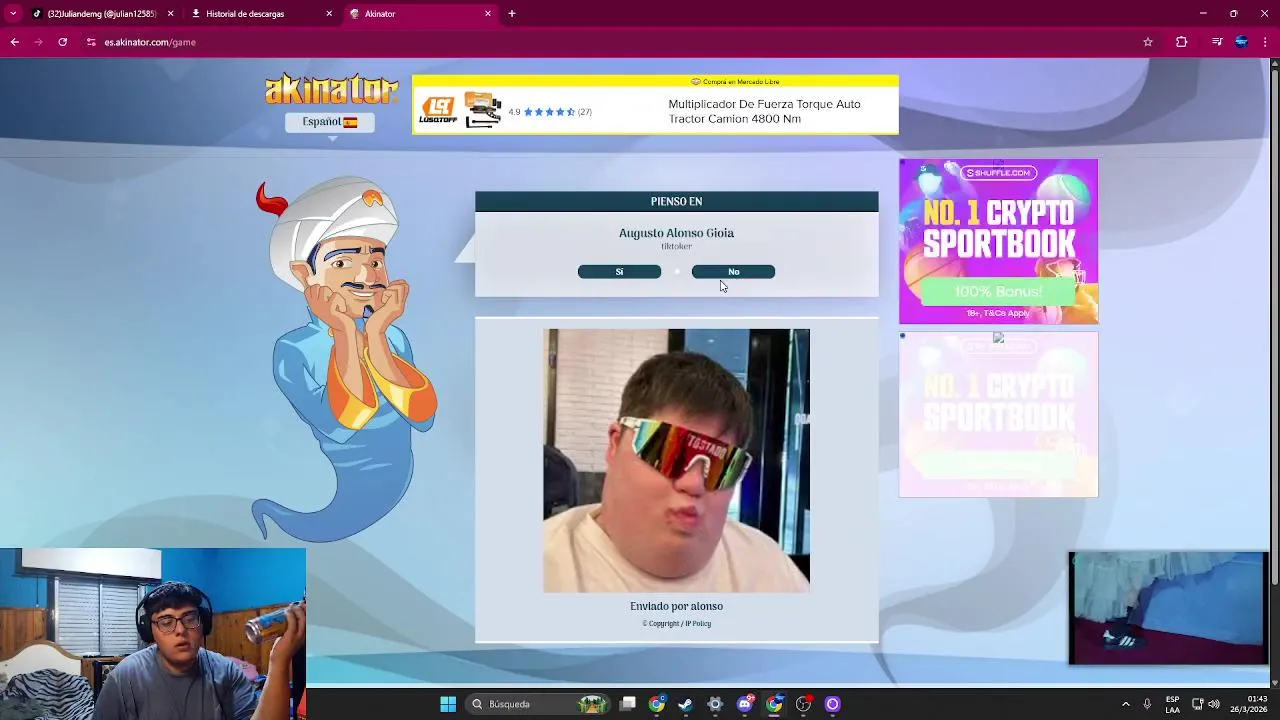The width and height of the screenshot is (1280, 720).
Task: Show hidden system tray icons
Action: coord(1125,704)
